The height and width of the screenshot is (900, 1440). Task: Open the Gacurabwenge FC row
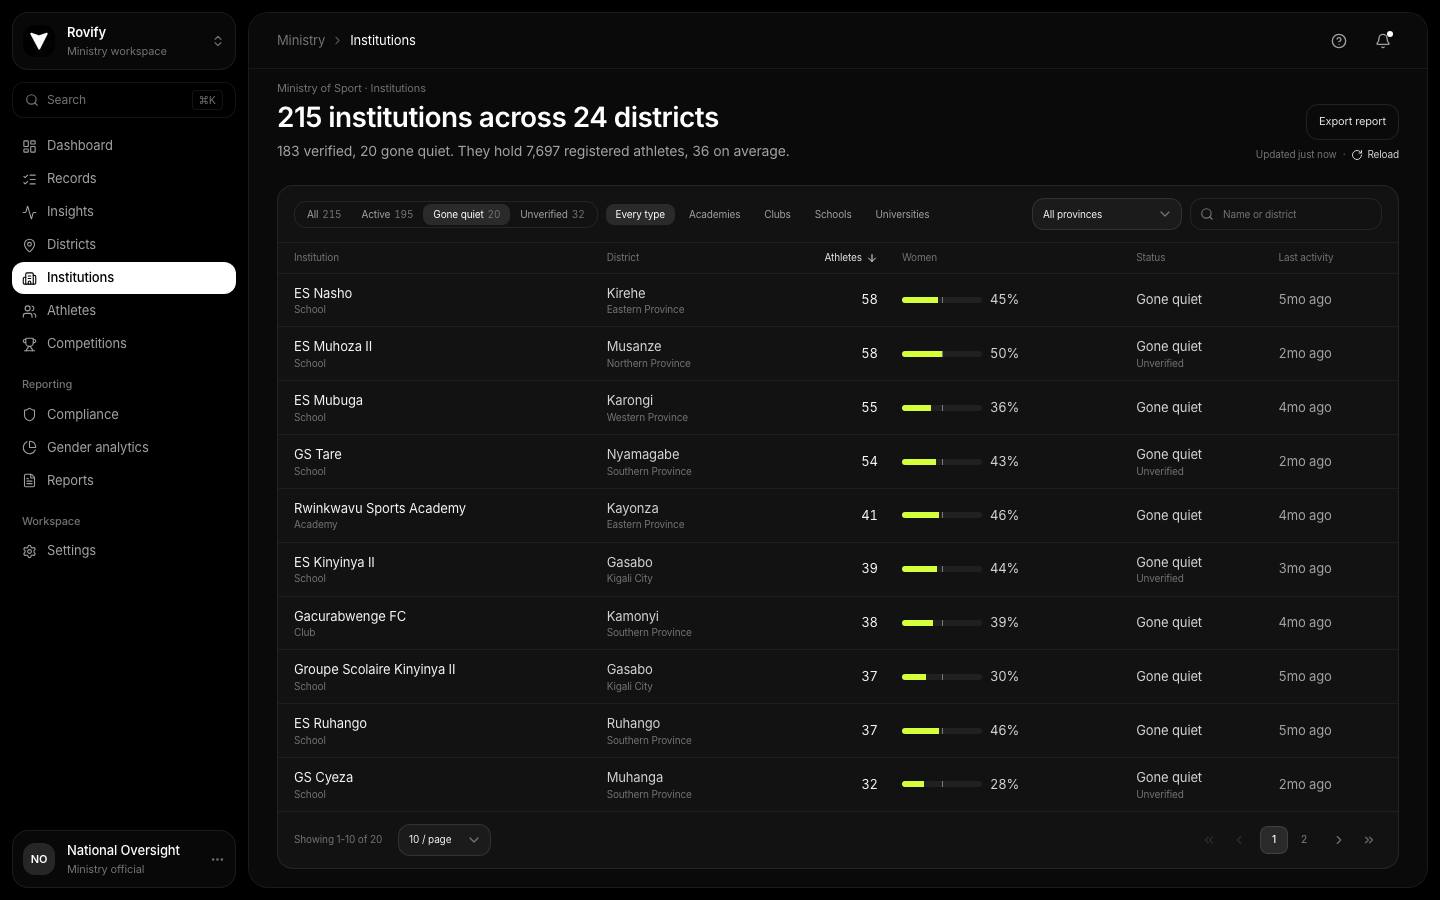(838, 623)
